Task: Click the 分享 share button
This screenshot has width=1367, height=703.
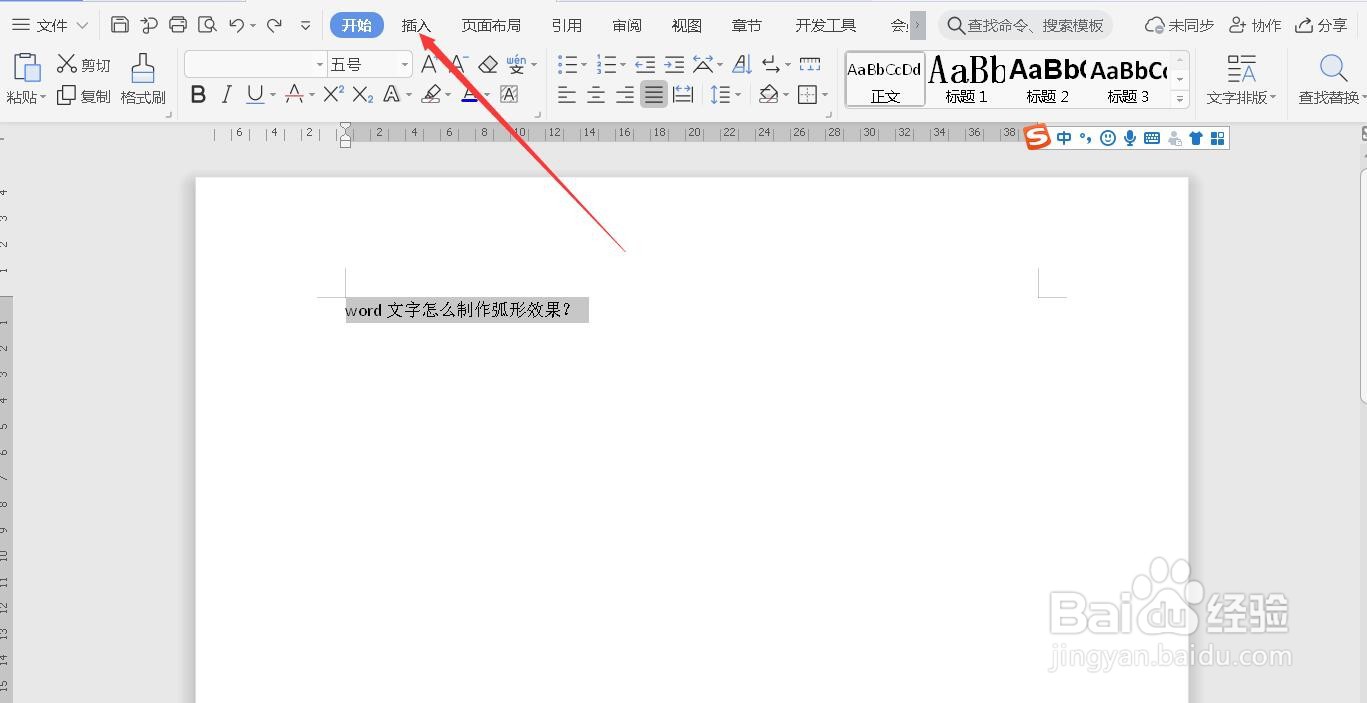Action: 1321,25
